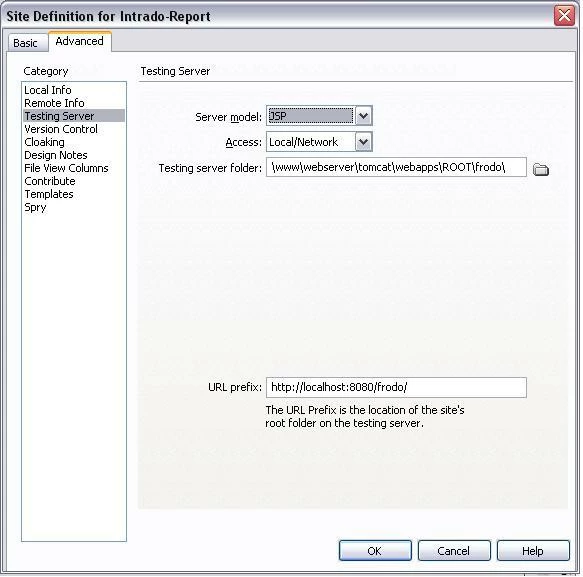Click the Cancel button
This screenshot has width=583, height=577.
[454, 551]
